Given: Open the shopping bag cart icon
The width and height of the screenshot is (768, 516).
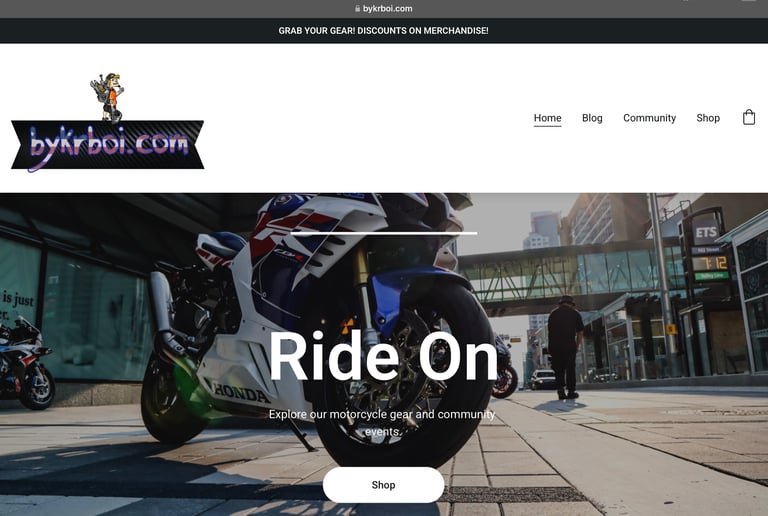Looking at the screenshot, I should pyautogui.click(x=748, y=117).
